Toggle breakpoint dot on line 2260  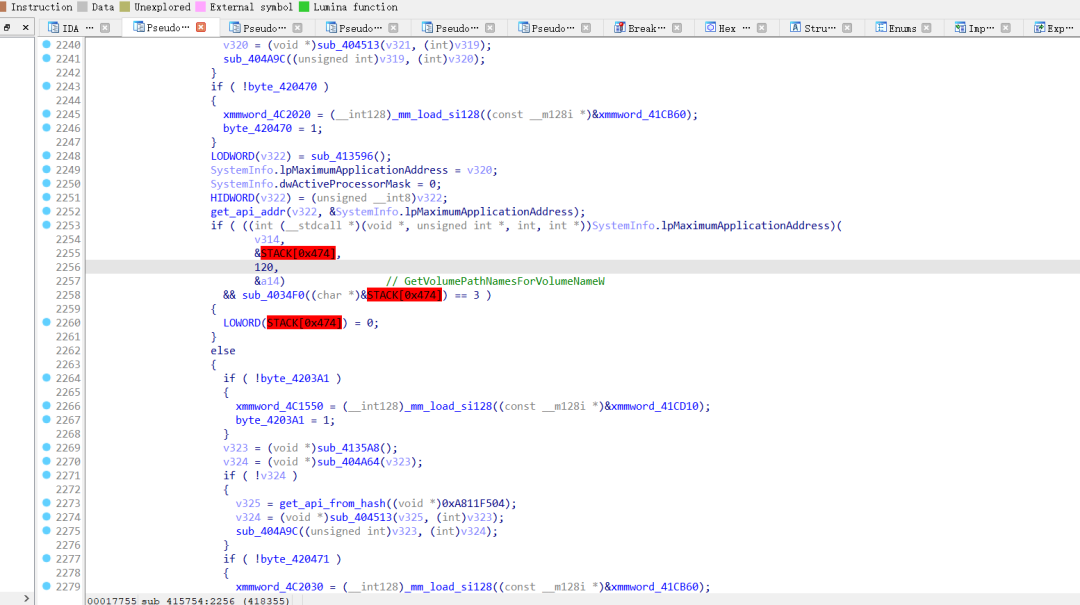pyautogui.click(x=46, y=322)
